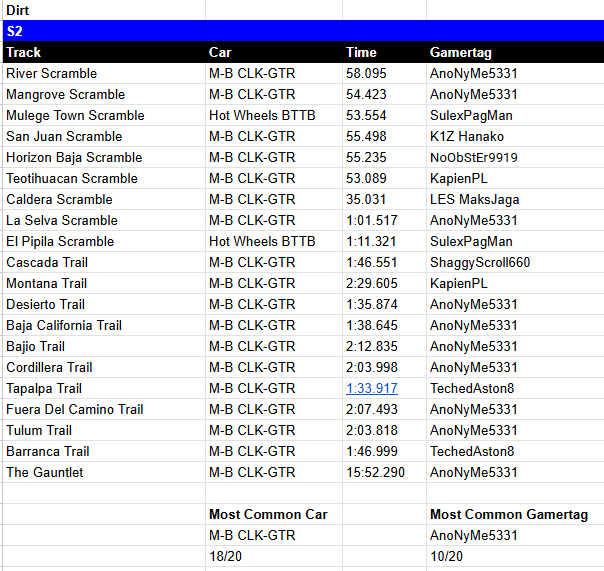The height and width of the screenshot is (571, 604).
Task: Select the LES MaksJaga gamertag cell
Action: pyautogui.click(x=515, y=199)
